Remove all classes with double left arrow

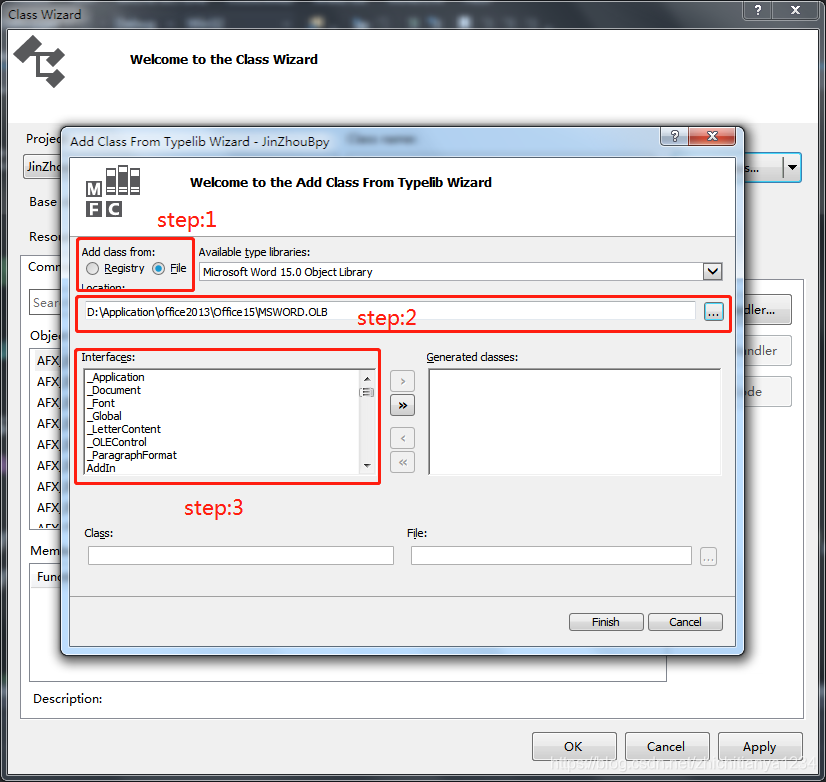coord(402,462)
